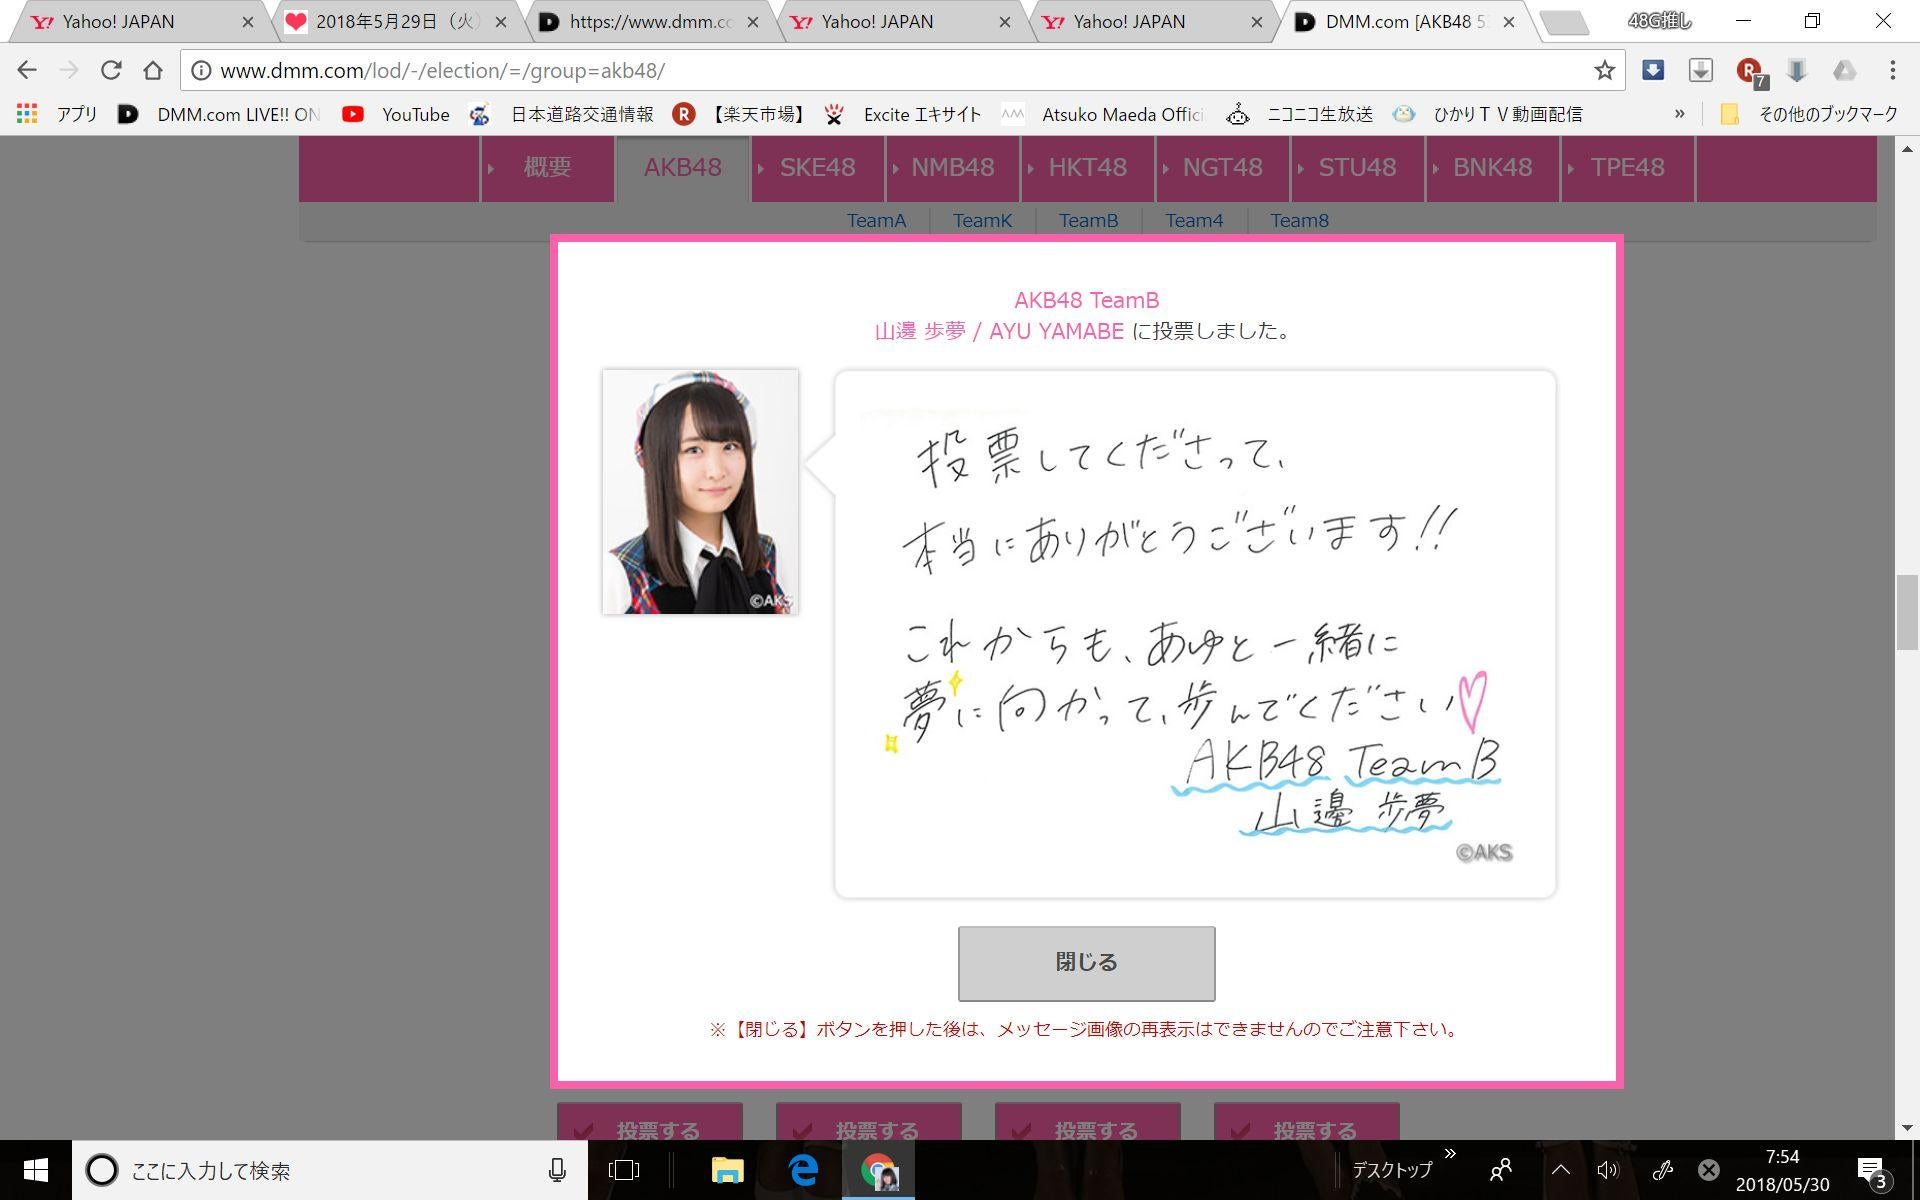Select the STU48 group tab
This screenshot has width=1920, height=1200.
[x=1357, y=167]
